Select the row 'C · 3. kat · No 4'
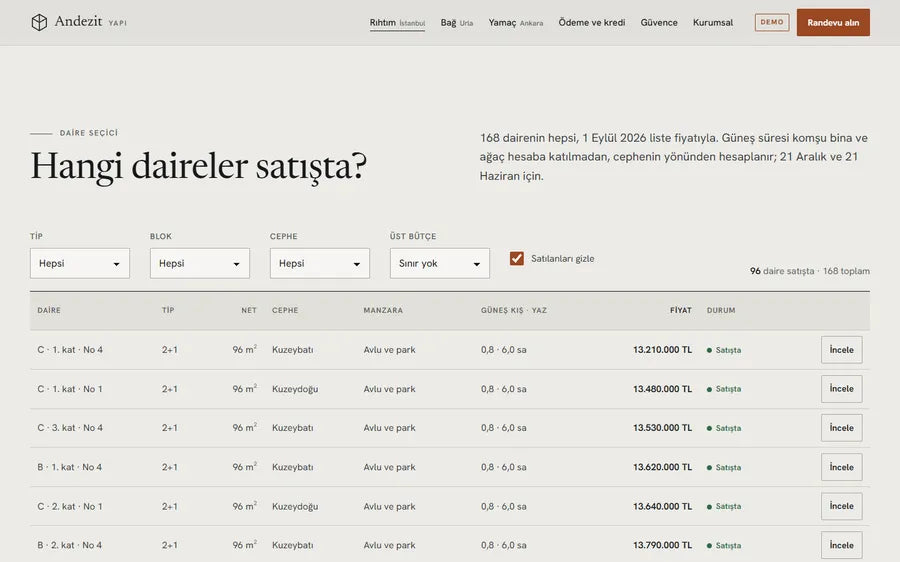Screen dimensions: 900x562 point(450,428)
